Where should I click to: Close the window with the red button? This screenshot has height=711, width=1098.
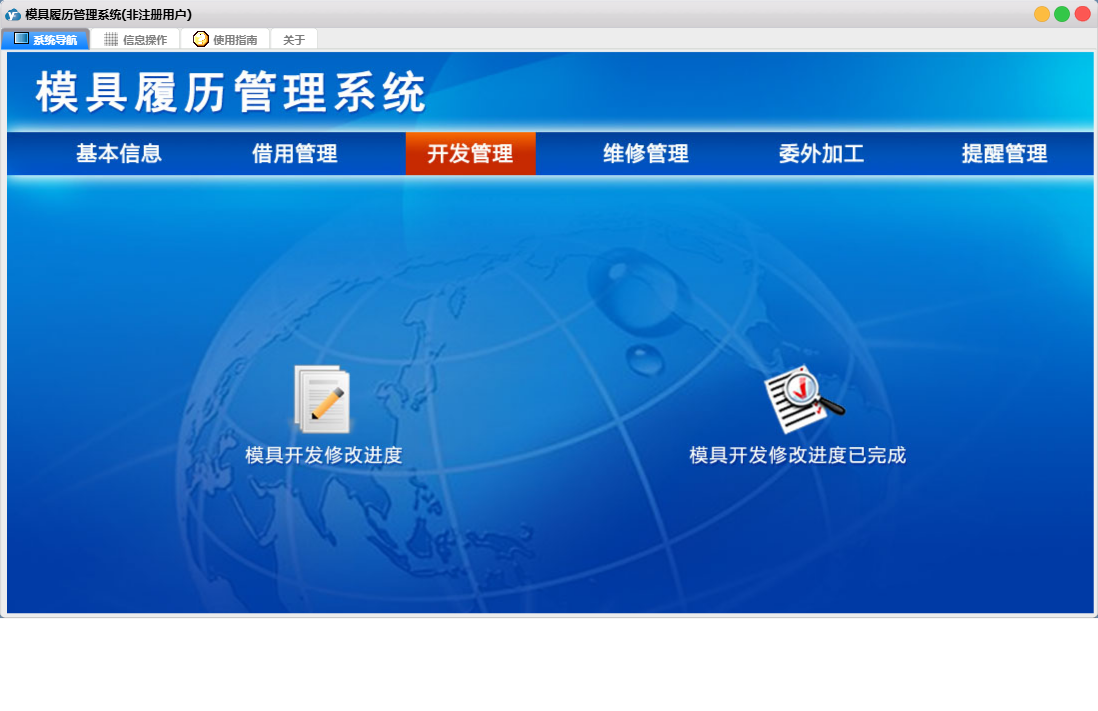click(1082, 14)
